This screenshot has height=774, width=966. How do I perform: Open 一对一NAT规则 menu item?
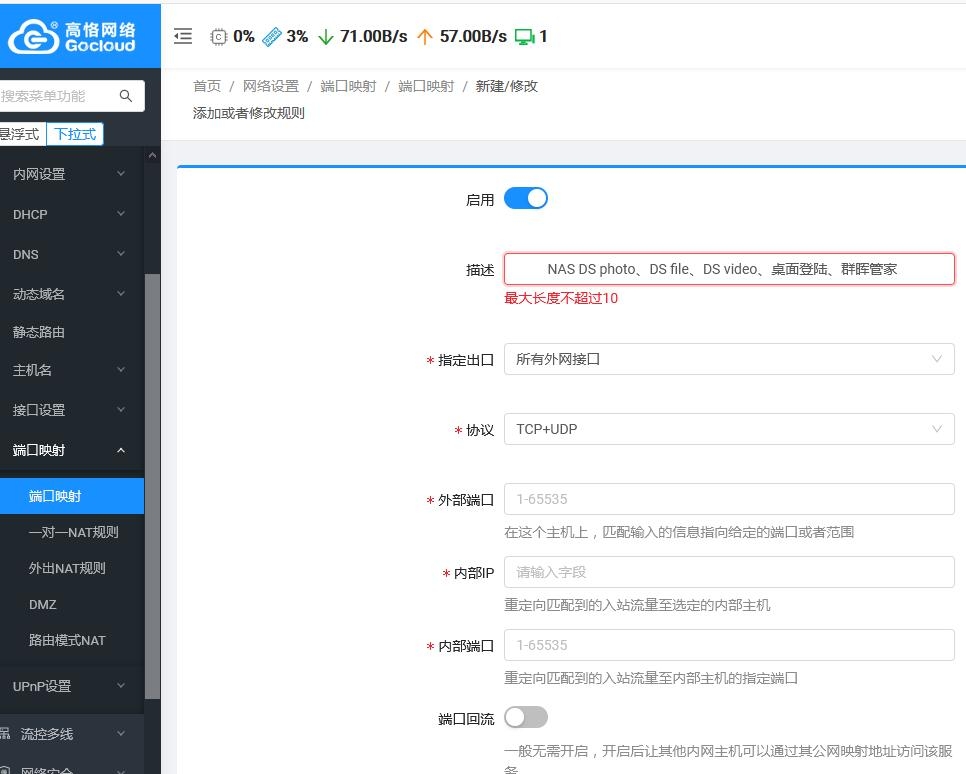point(74,532)
